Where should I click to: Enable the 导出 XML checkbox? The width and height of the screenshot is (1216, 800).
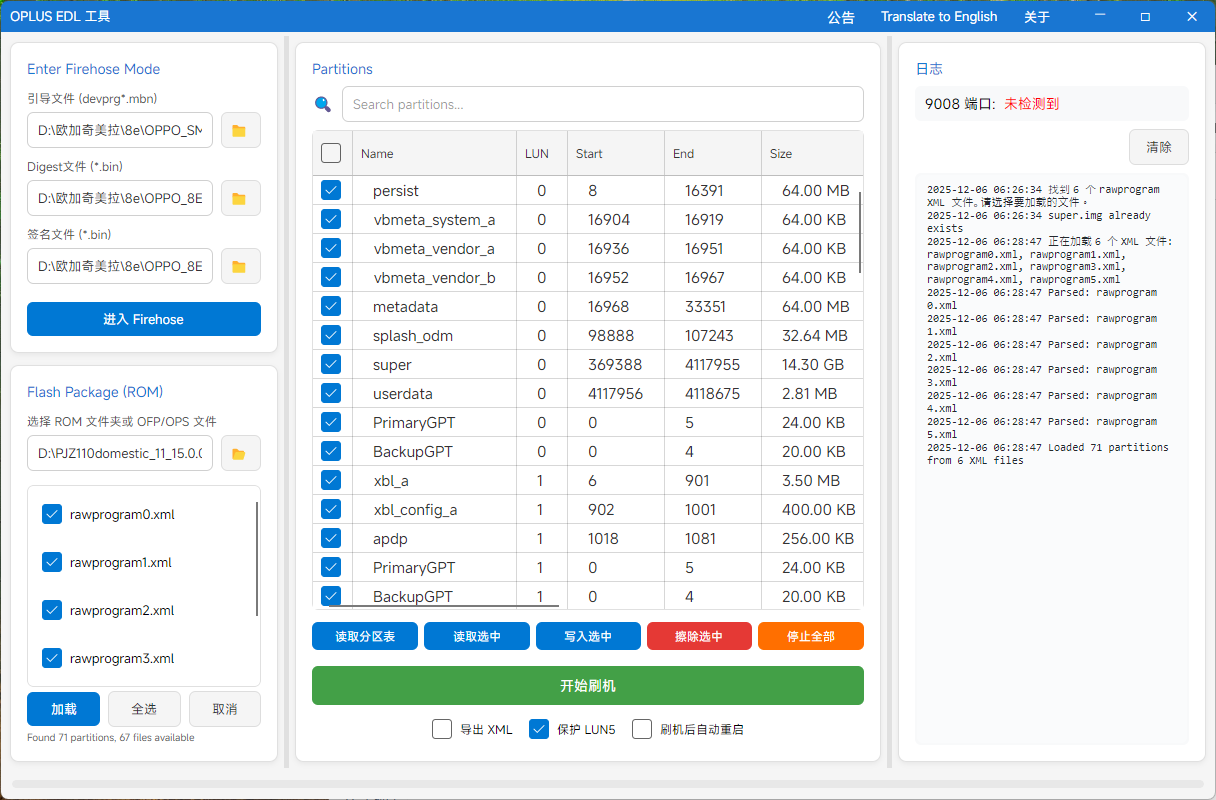(x=442, y=729)
